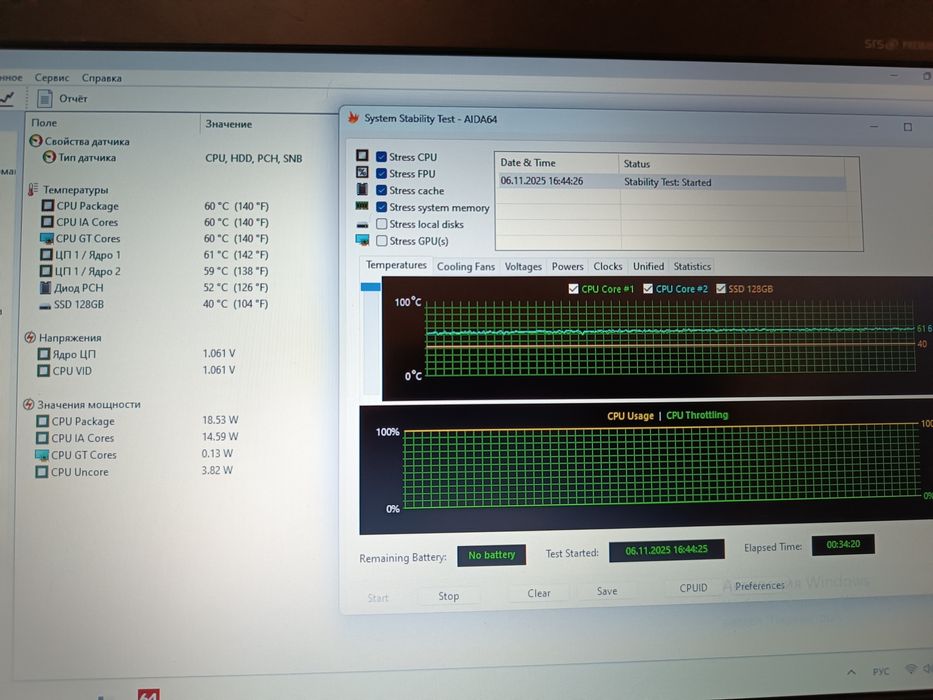Click the CPU VID row icon
Viewport: 933px width, 700px height.
click(43, 371)
